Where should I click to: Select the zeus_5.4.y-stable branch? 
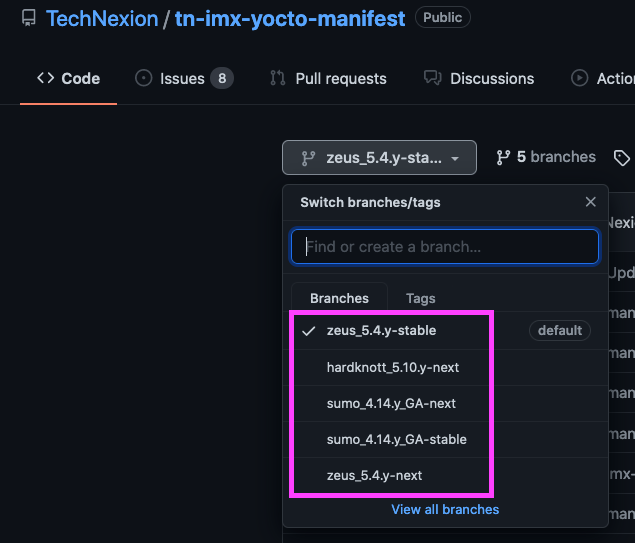point(445,330)
